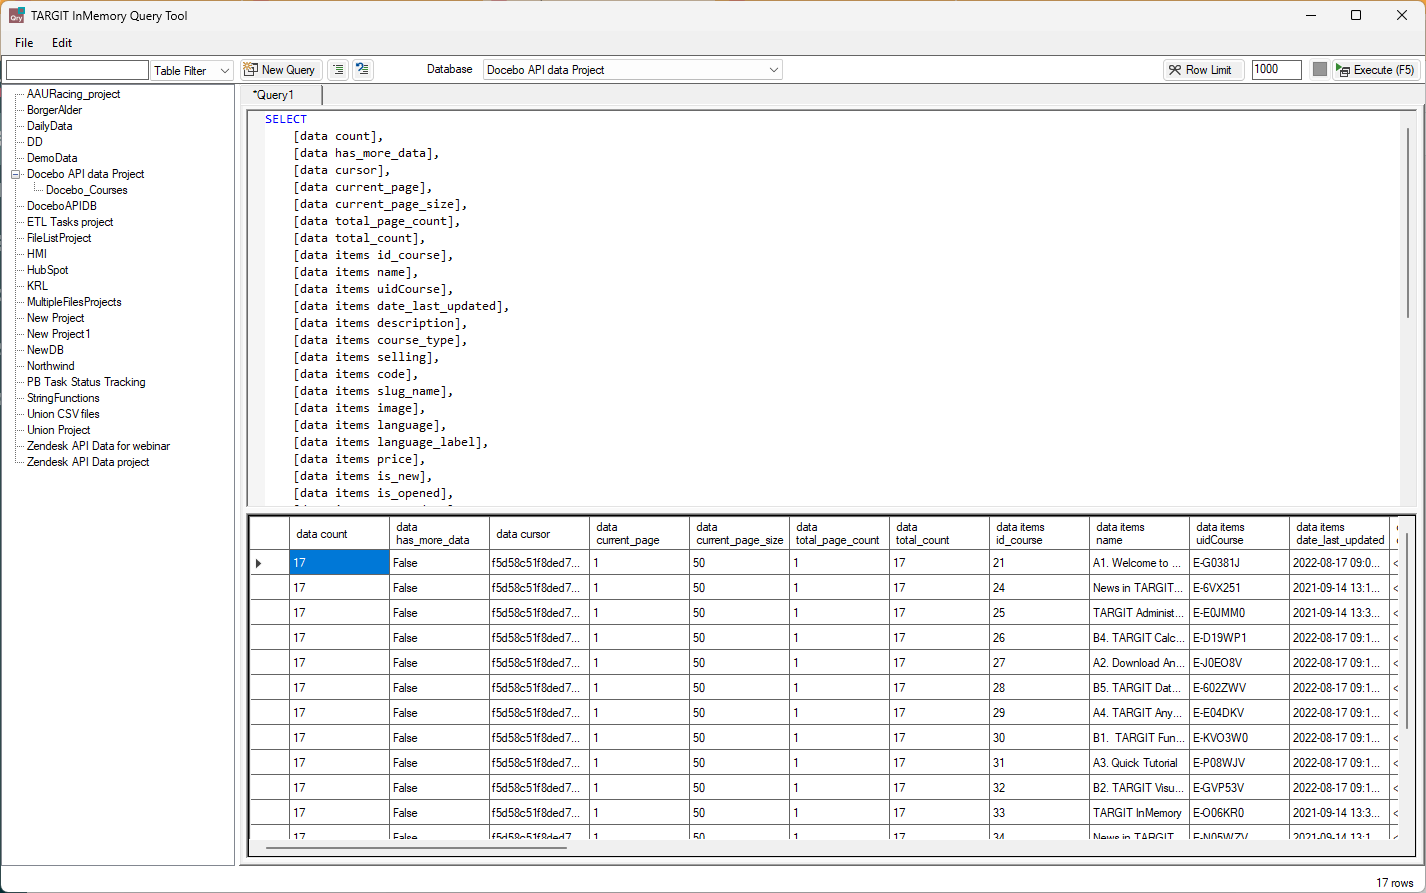Select DoceboAPIDB in the tree
The width and height of the screenshot is (1426, 893).
pos(62,206)
